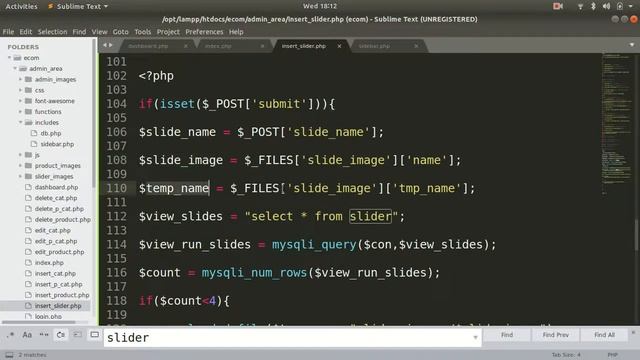Collapse the includes folder

pos(20,122)
